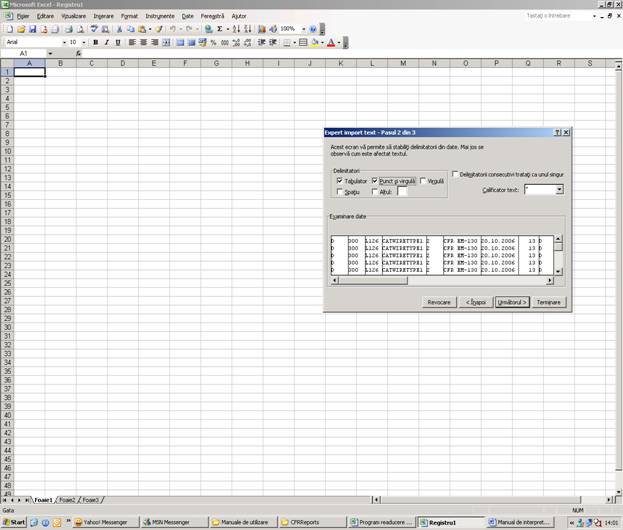
Task: Click the Save icon in toolbar
Action: (32, 29)
